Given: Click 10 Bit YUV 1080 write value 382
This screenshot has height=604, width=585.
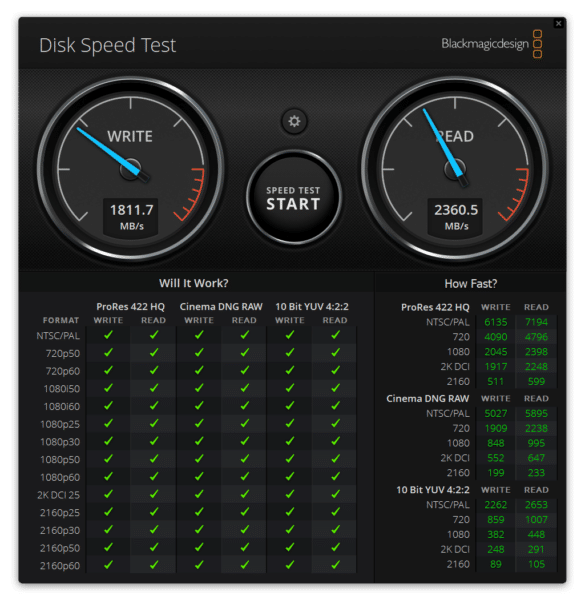Looking at the screenshot, I should [496, 535].
